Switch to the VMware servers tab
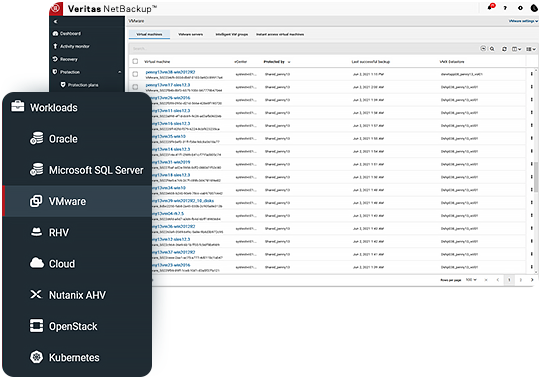 tap(190, 34)
